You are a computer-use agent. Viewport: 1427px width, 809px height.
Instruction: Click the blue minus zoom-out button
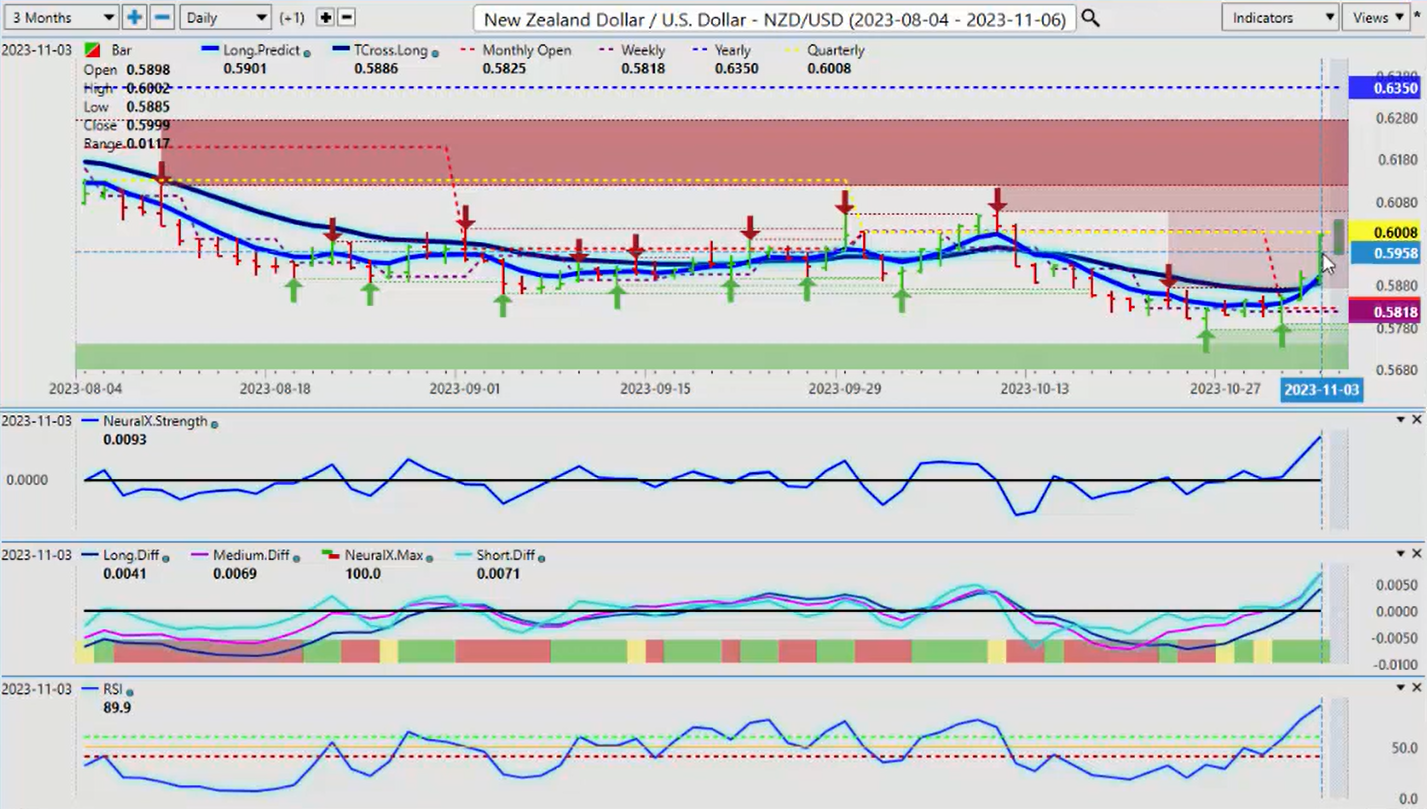point(162,17)
